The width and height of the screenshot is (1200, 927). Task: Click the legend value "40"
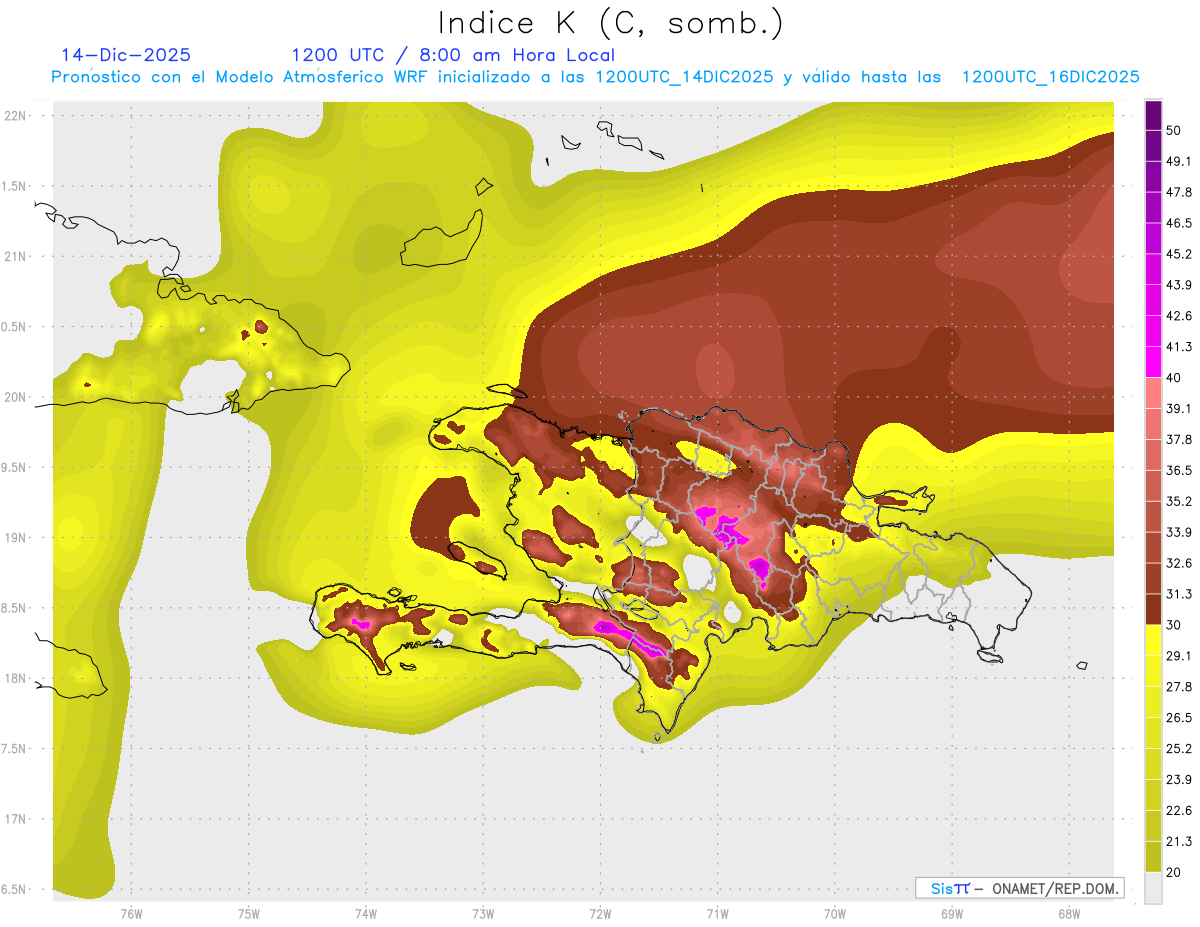(x=1174, y=378)
